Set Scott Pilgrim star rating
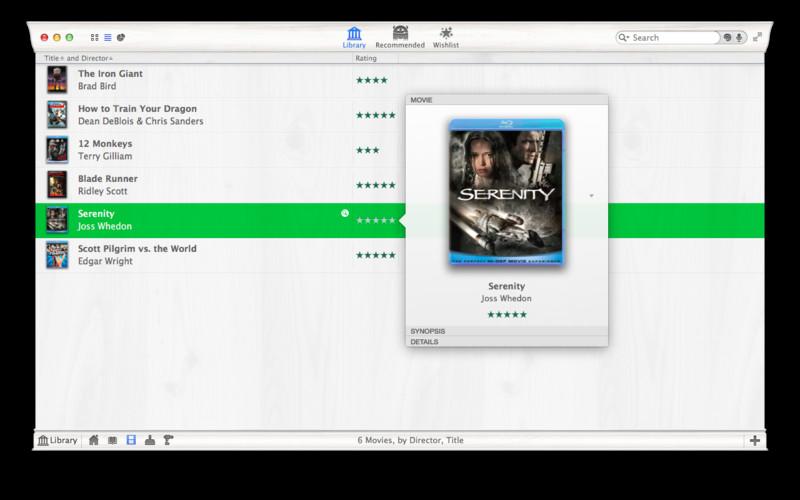Viewport: 800px width, 500px height. (x=376, y=255)
